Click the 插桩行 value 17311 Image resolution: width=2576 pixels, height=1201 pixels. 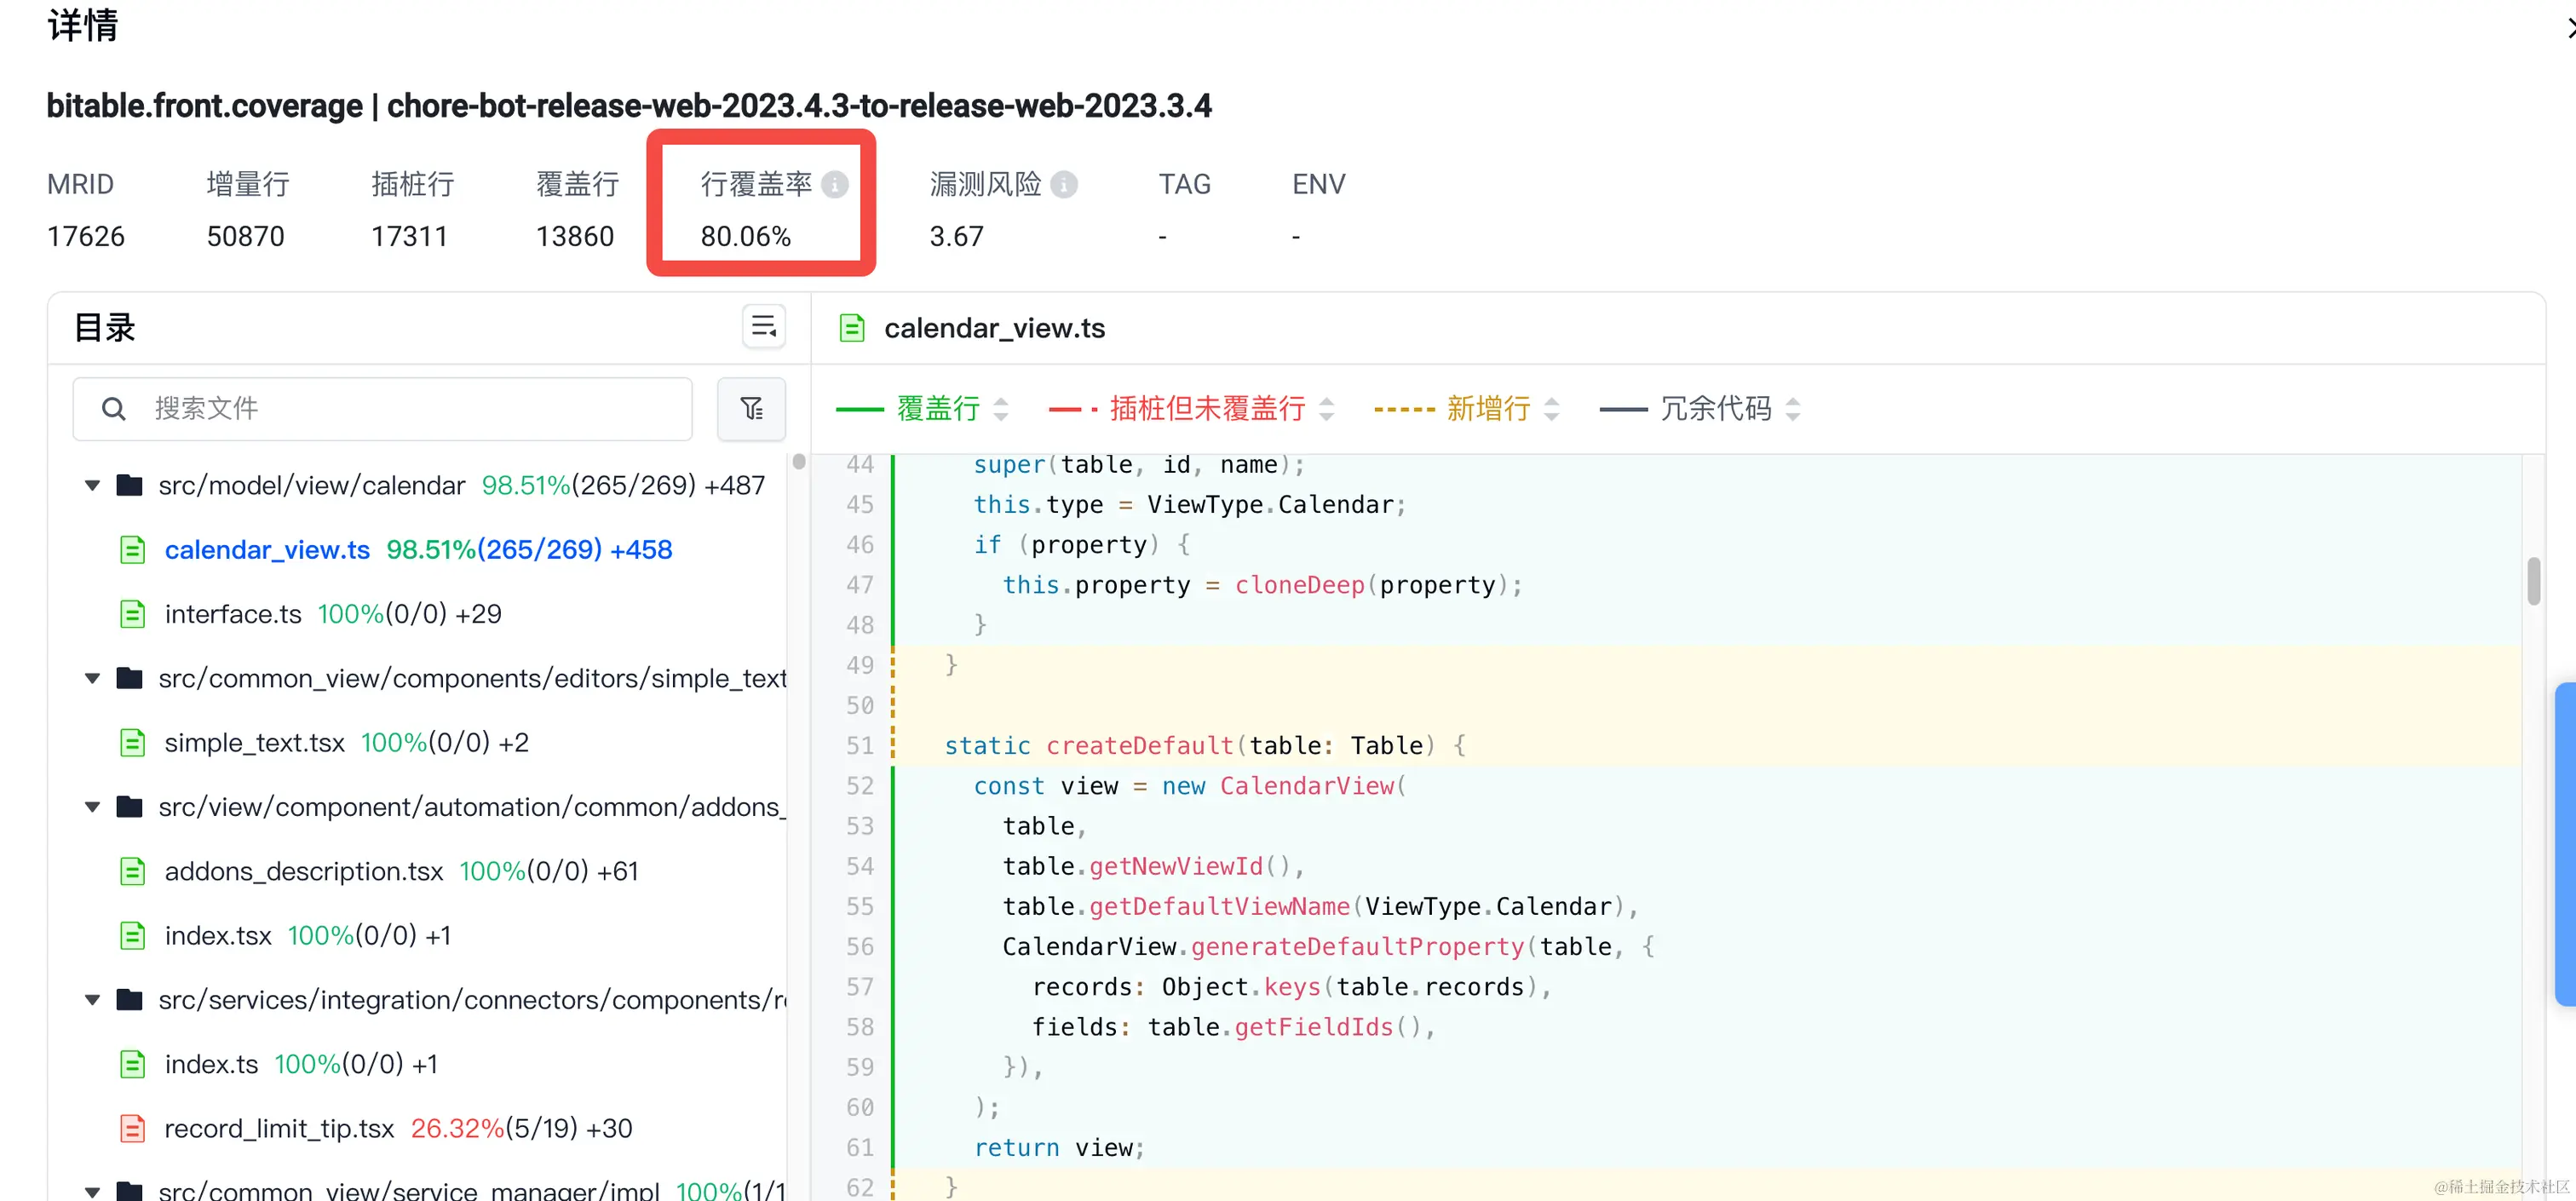point(409,237)
